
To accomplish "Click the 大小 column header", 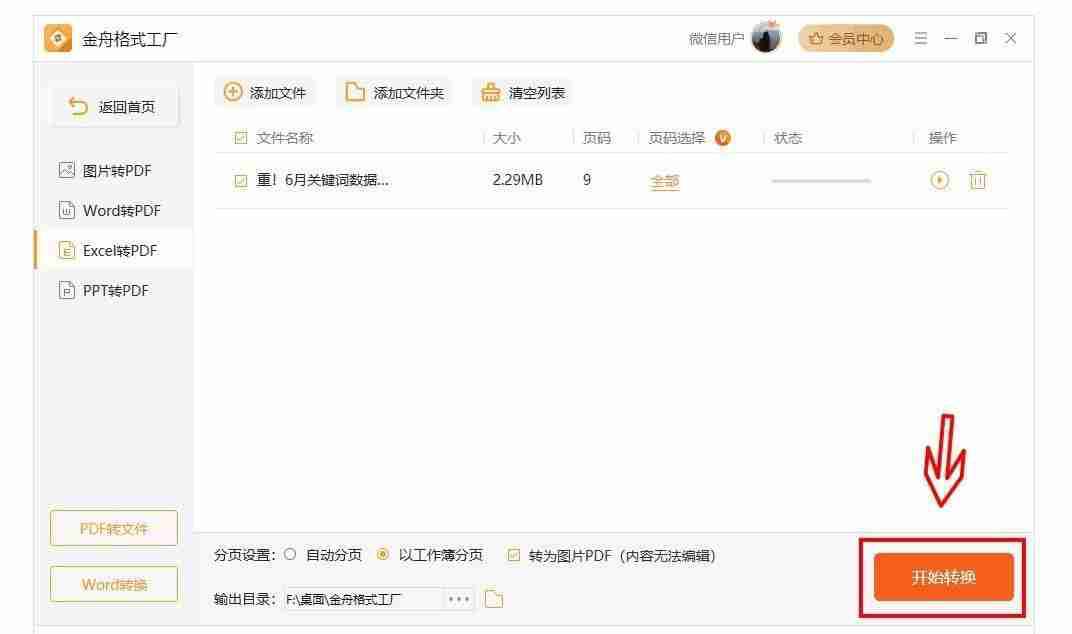I will tap(507, 138).
